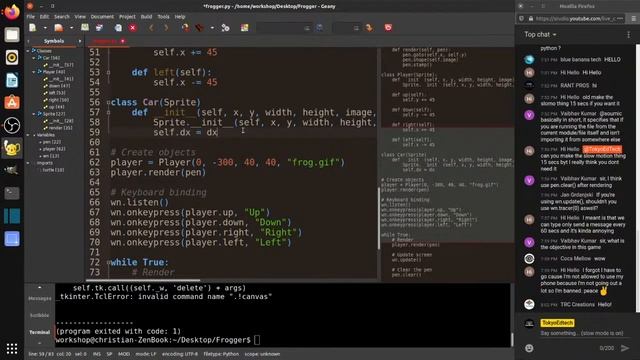Toggle fold marker on line 72 while True

point(108,262)
